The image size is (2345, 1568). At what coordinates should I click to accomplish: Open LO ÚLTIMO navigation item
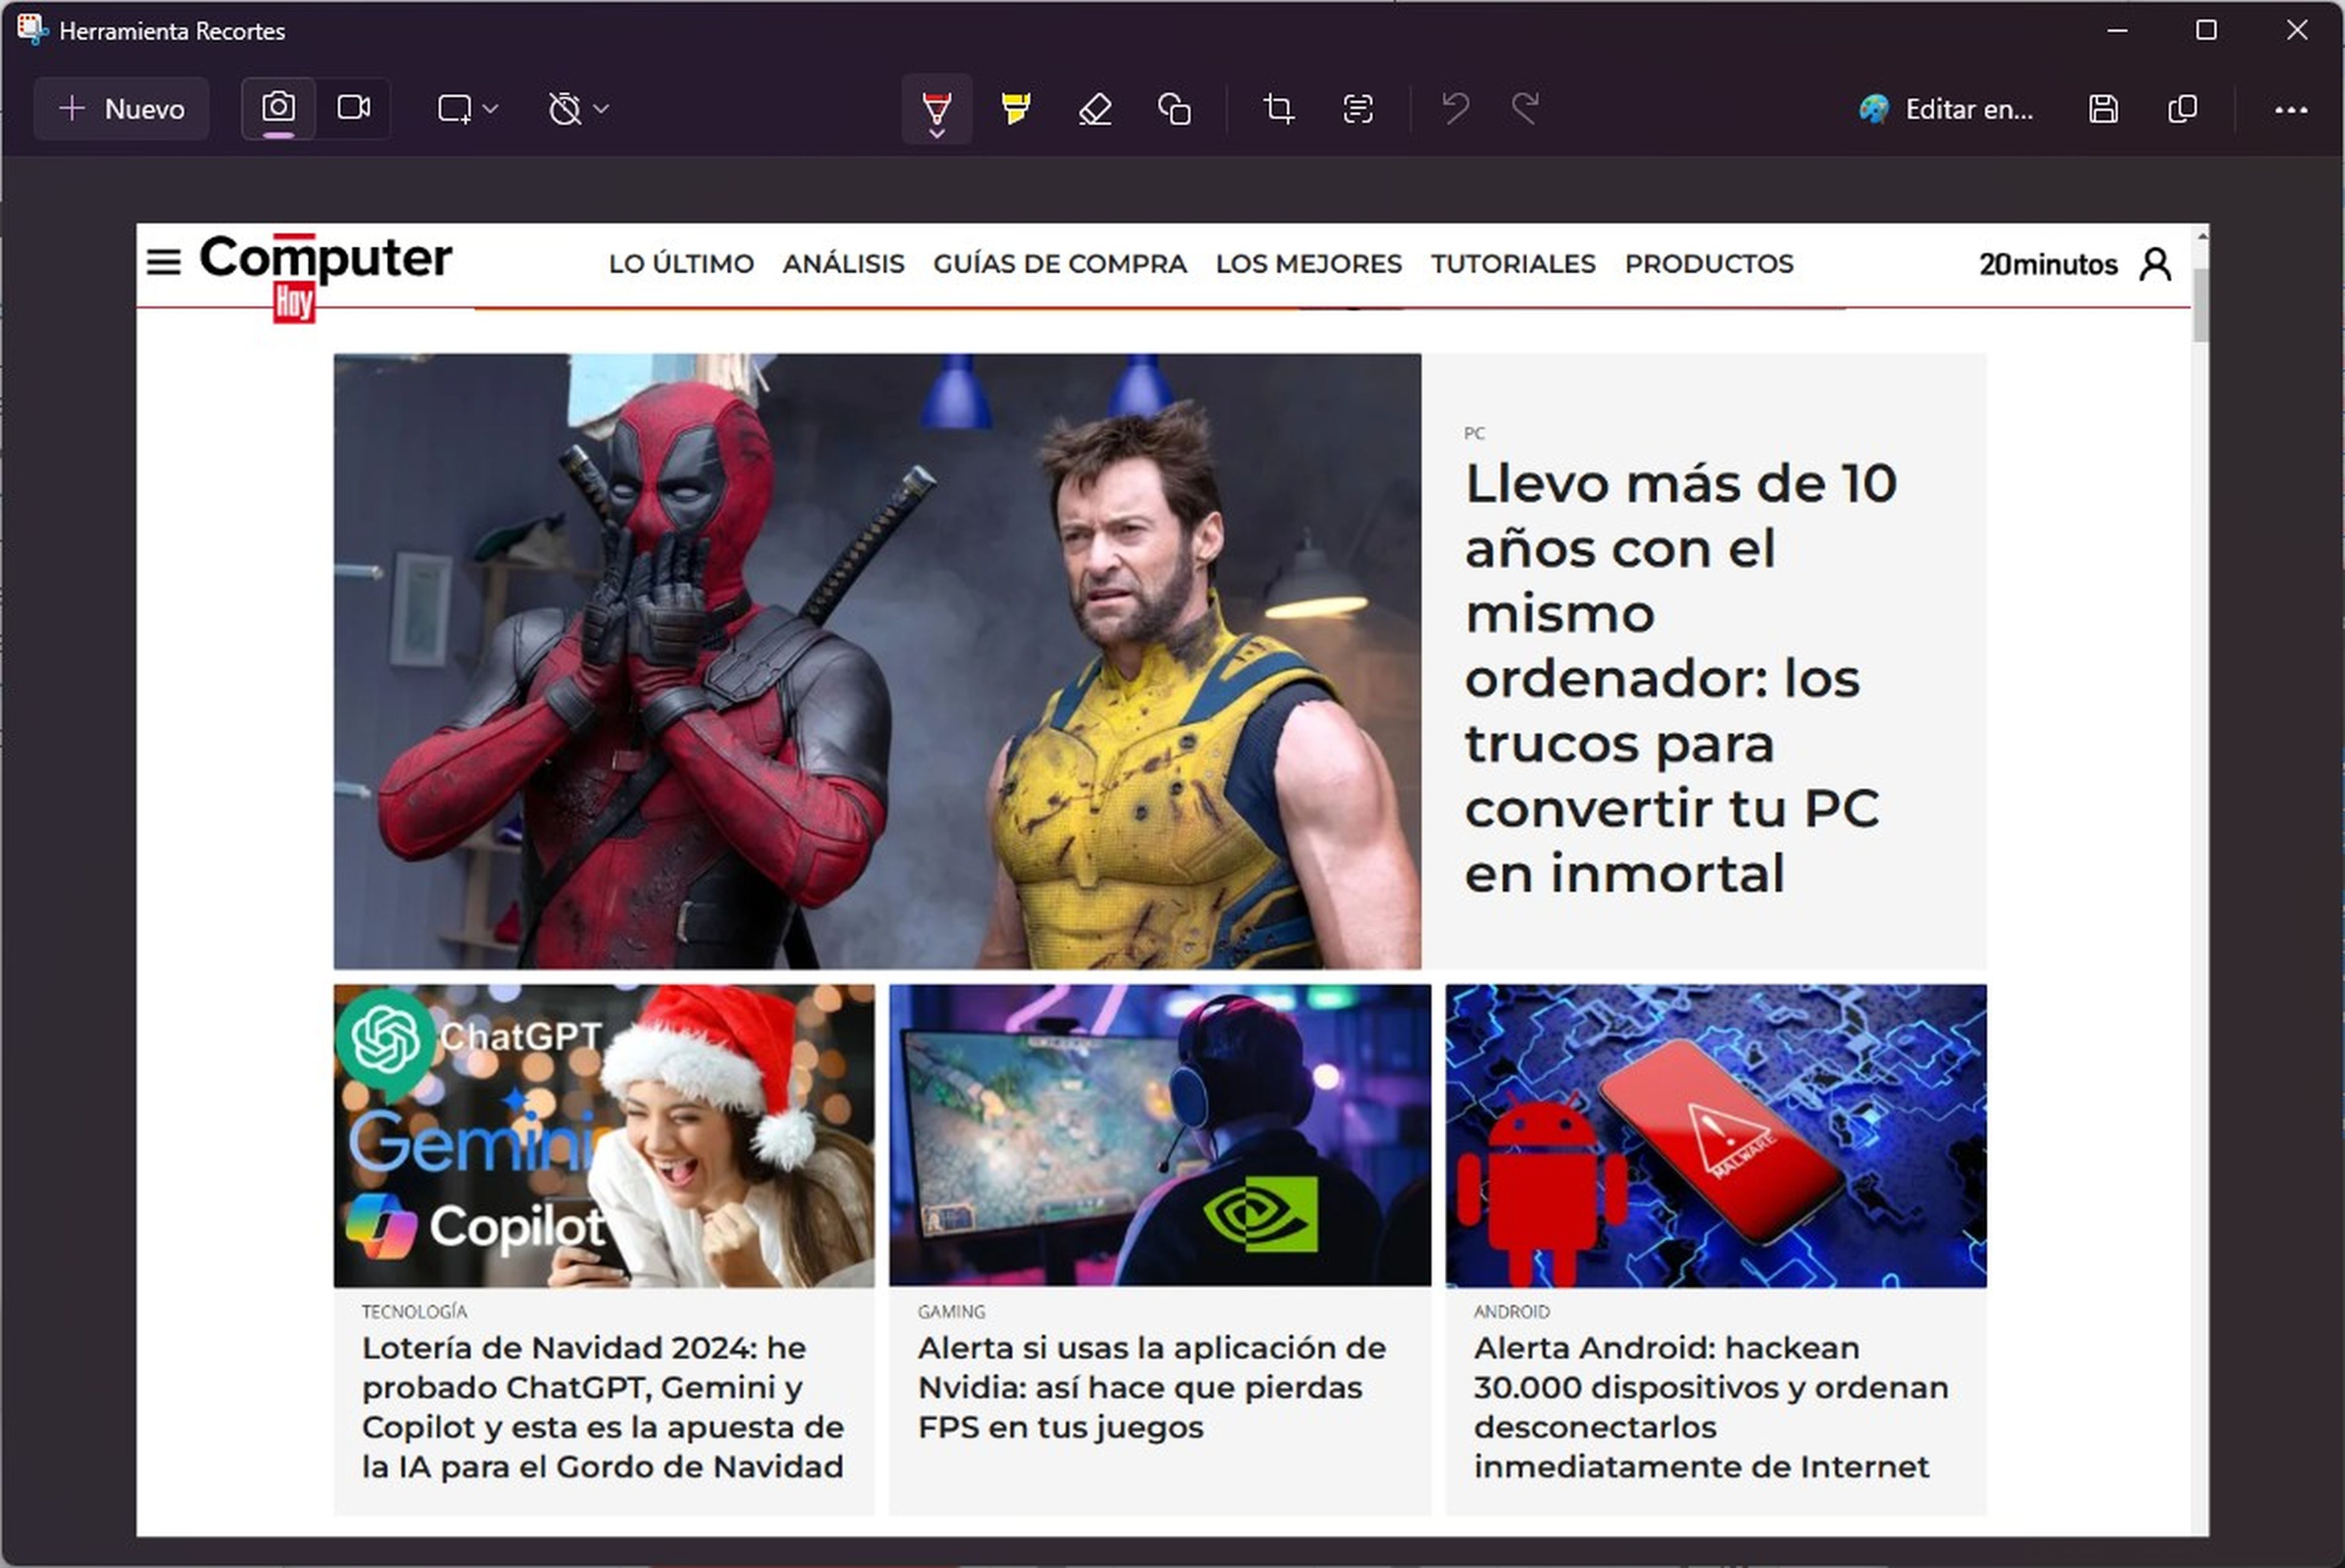pyautogui.click(x=681, y=264)
